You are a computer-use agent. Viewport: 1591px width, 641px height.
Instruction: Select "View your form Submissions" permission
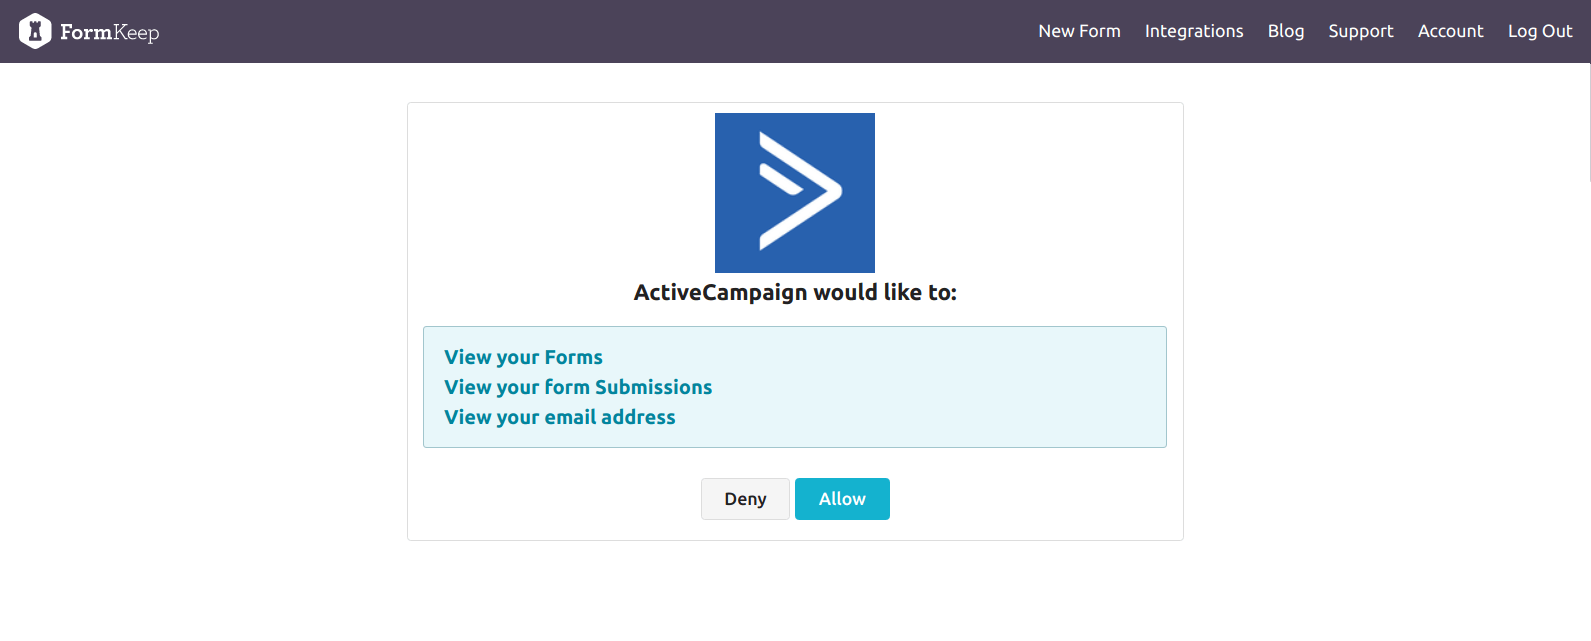[578, 387]
